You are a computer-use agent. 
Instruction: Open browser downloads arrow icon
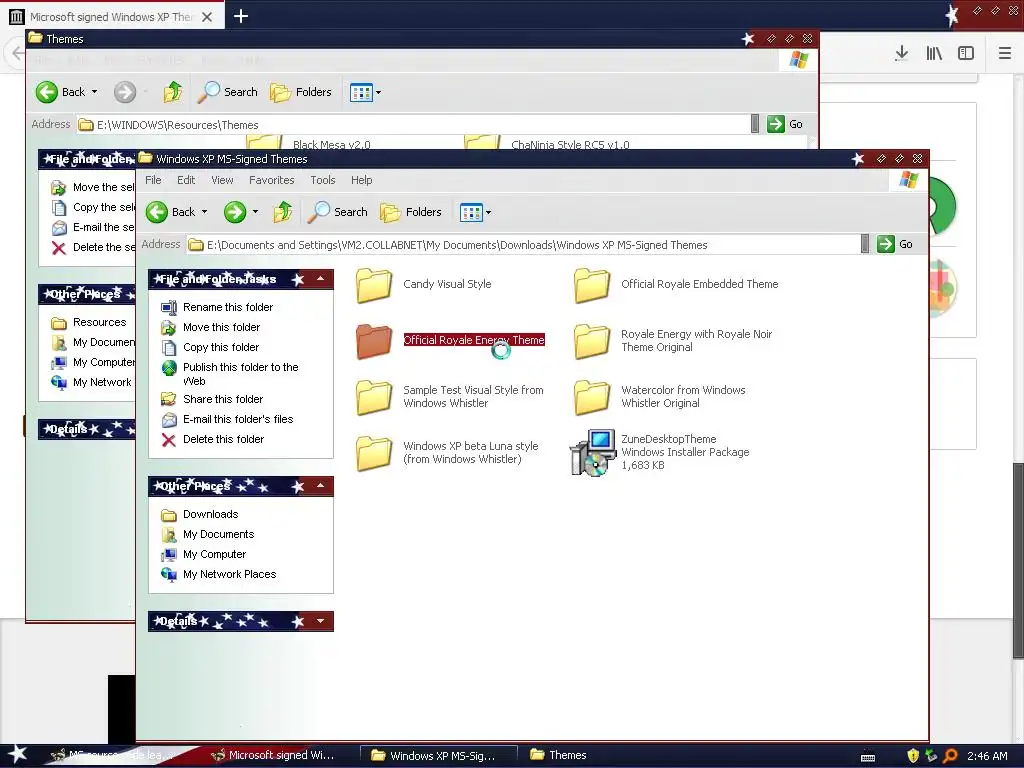click(901, 54)
